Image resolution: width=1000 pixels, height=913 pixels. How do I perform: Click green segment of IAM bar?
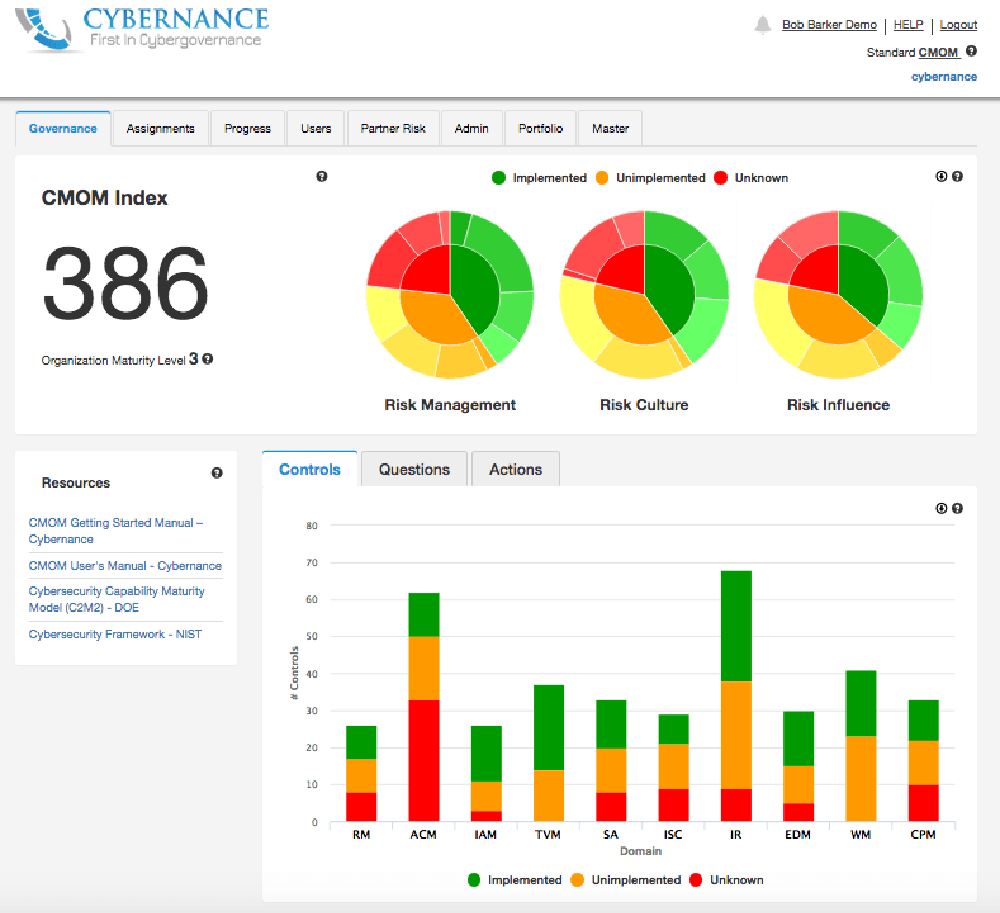486,754
